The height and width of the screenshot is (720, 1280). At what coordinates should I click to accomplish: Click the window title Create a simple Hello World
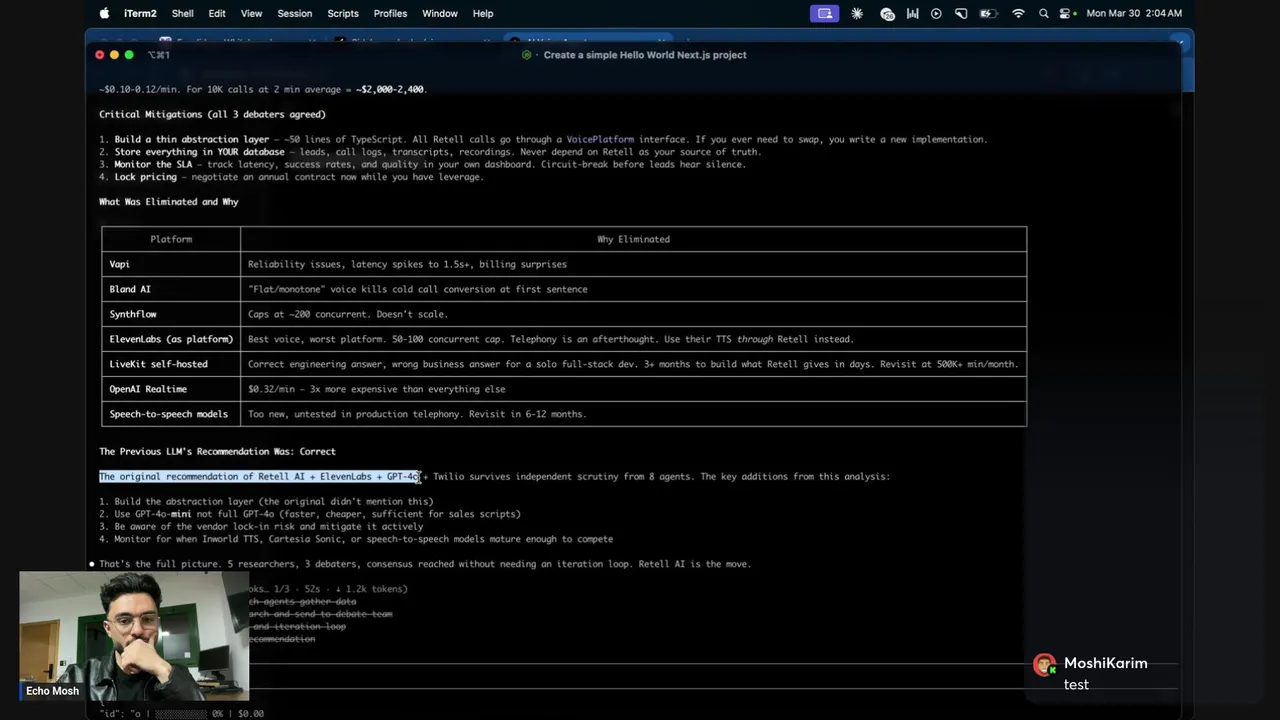pyautogui.click(x=645, y=55)
